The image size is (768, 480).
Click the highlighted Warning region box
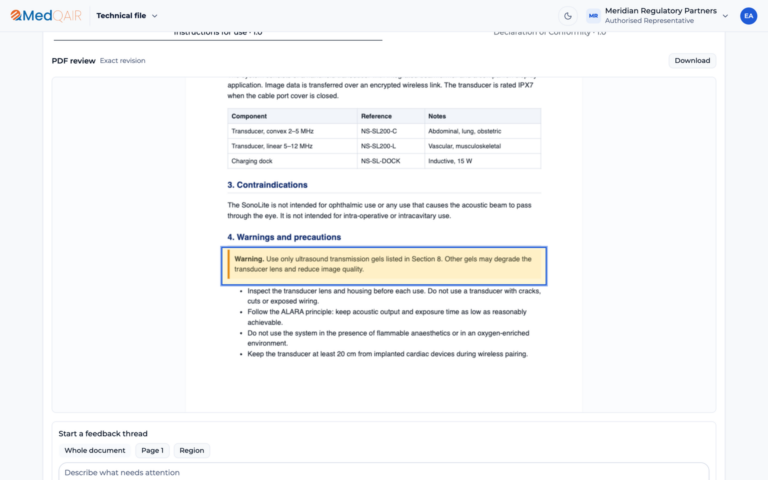coord(384,266)
